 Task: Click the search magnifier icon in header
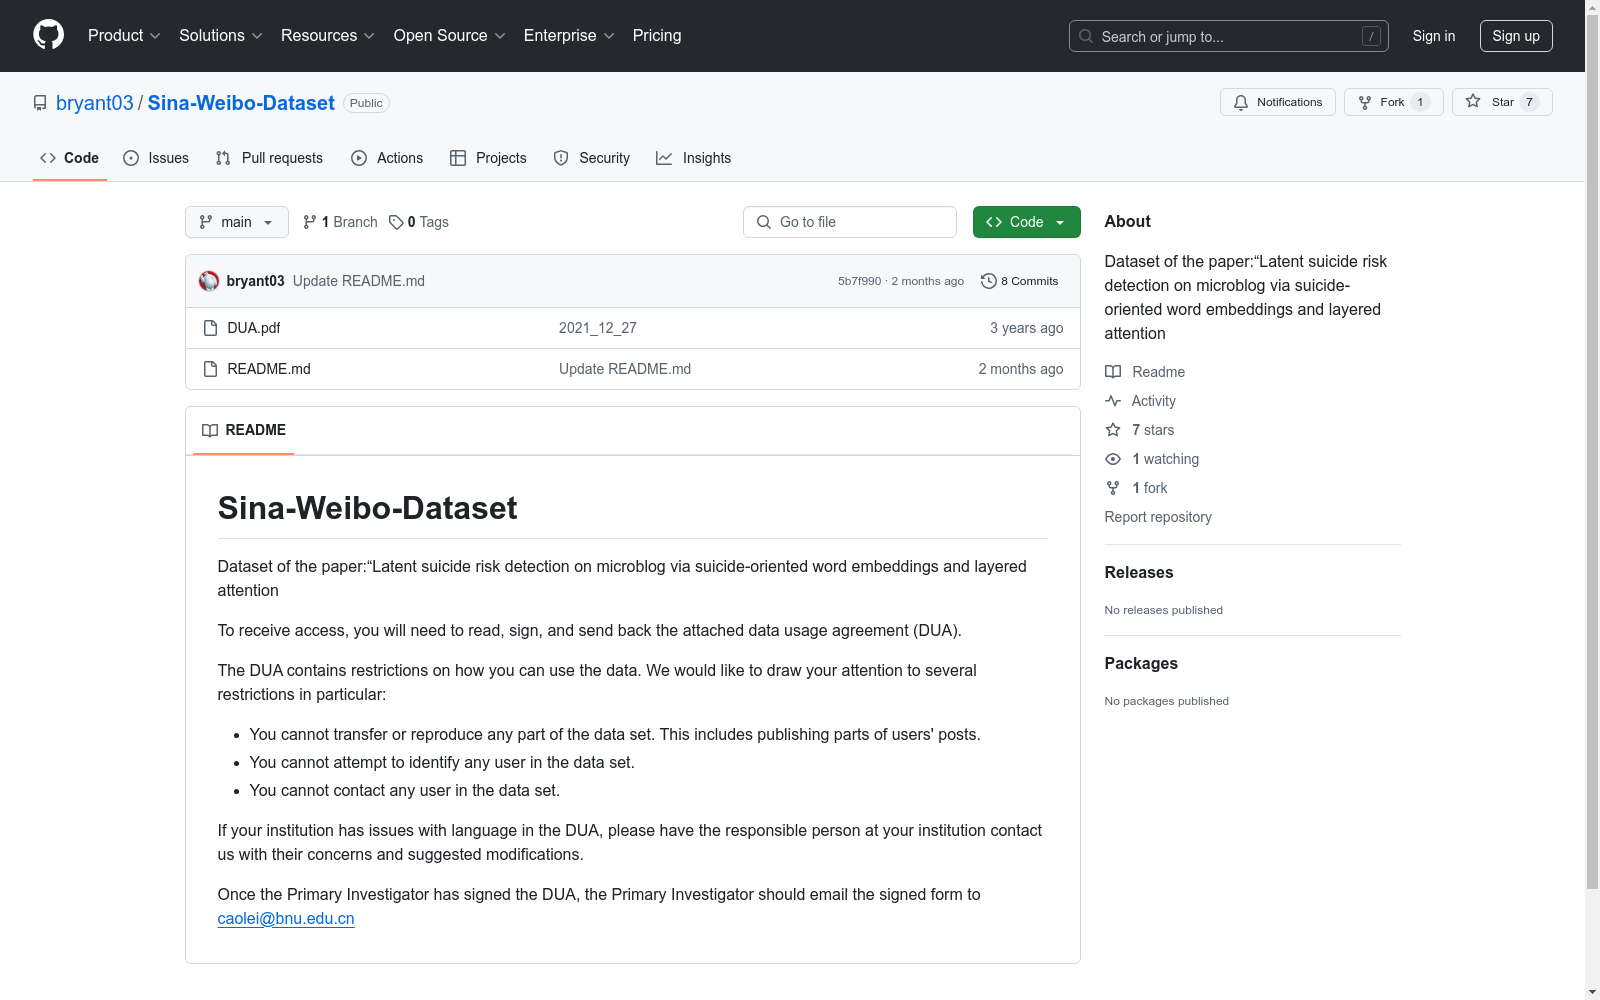click(x=1086, y=36)
